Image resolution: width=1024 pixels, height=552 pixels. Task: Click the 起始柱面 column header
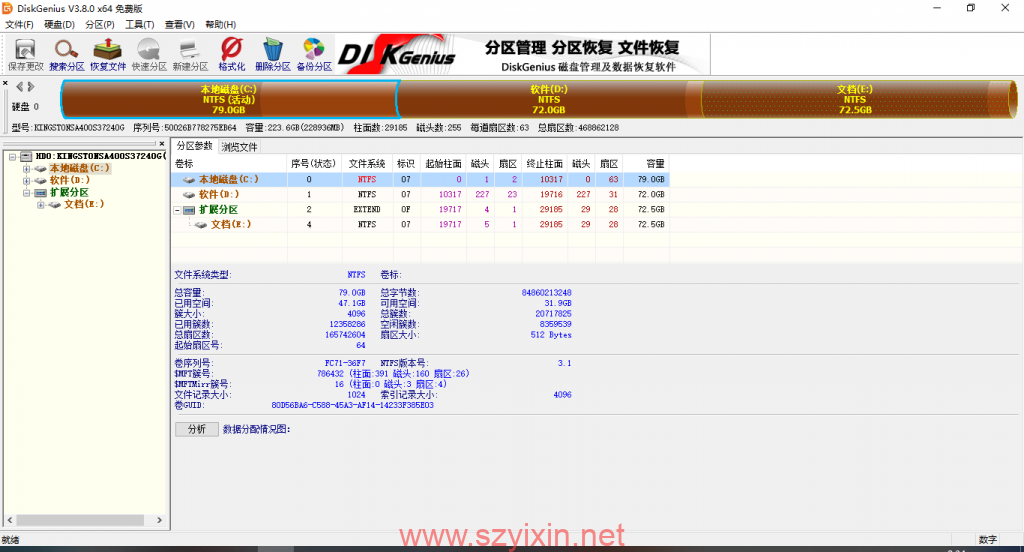pos(443,163)
